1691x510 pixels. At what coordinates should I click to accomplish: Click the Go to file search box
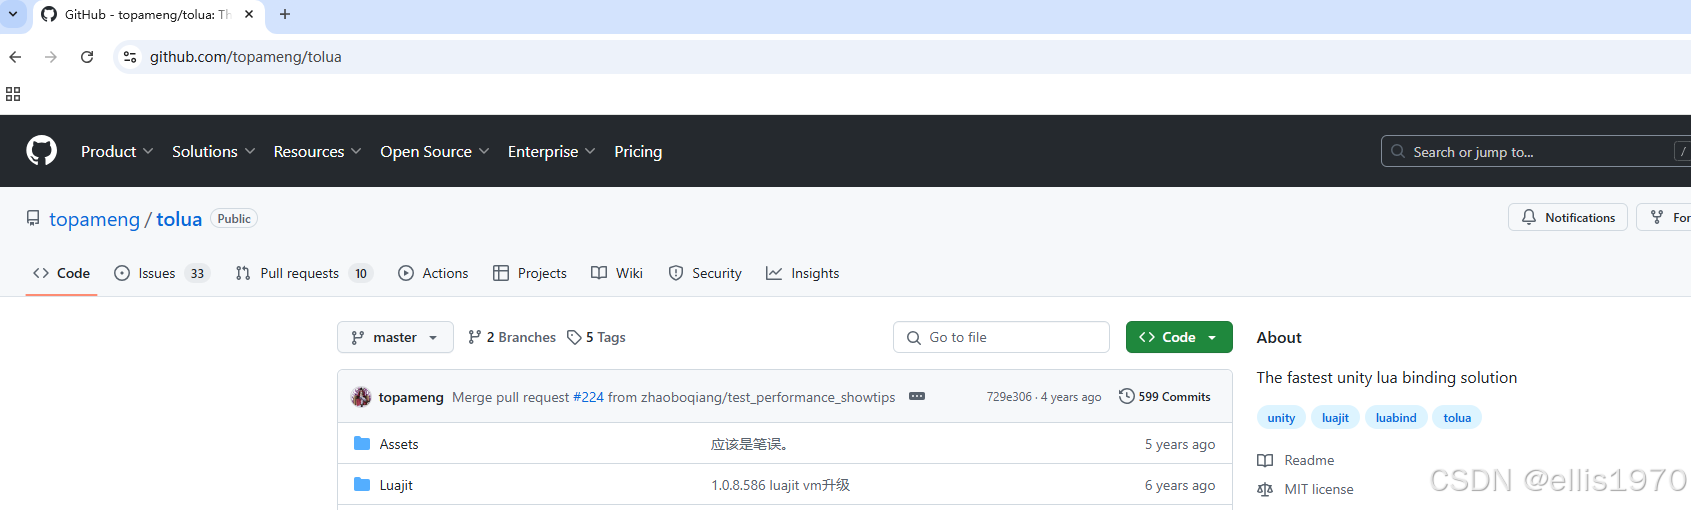(x=1001, y=337)
